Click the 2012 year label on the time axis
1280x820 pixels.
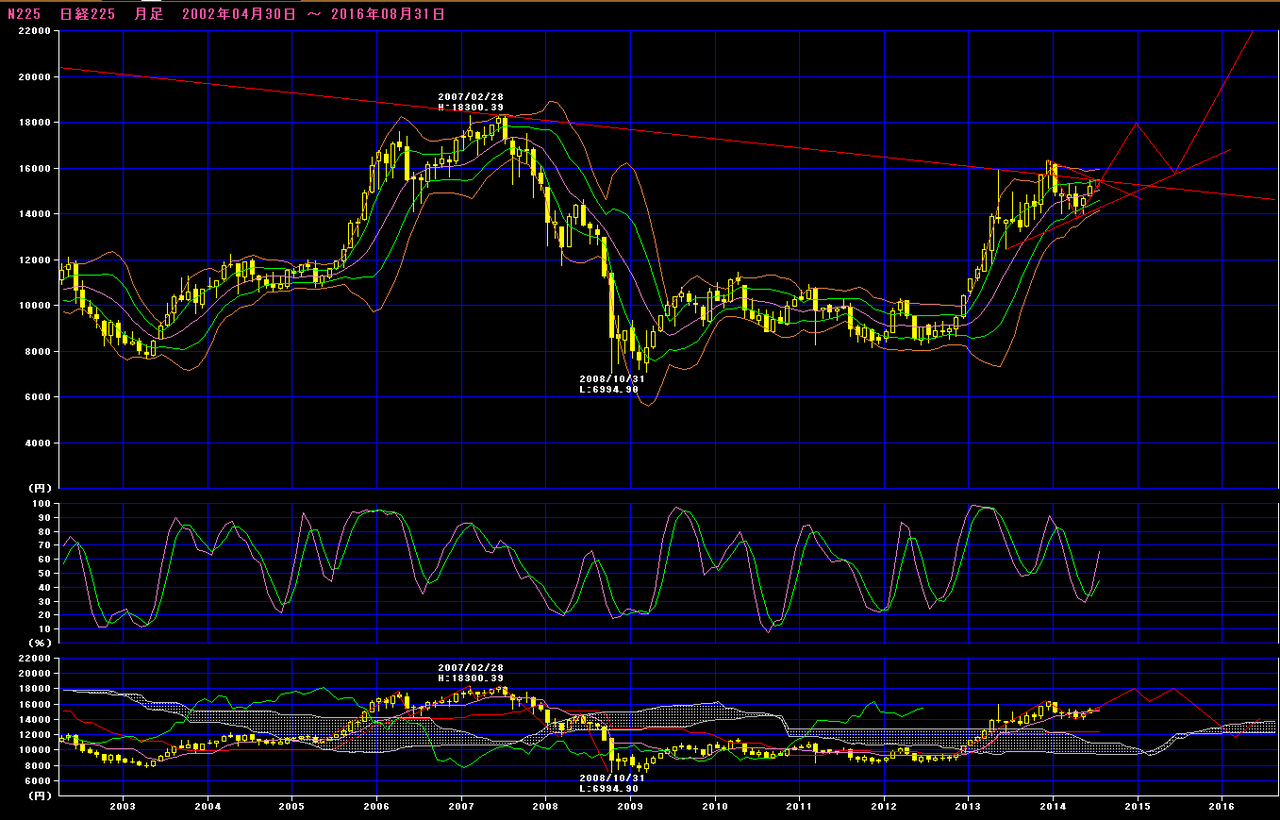[x=884, y=806]
